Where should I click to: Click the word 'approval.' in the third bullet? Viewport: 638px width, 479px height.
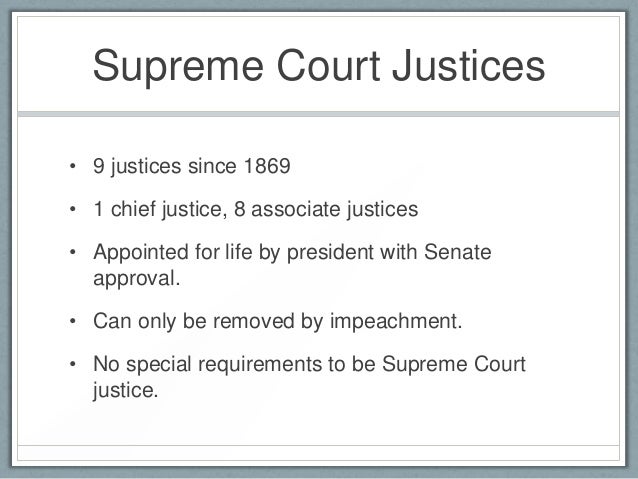[136, 279]
